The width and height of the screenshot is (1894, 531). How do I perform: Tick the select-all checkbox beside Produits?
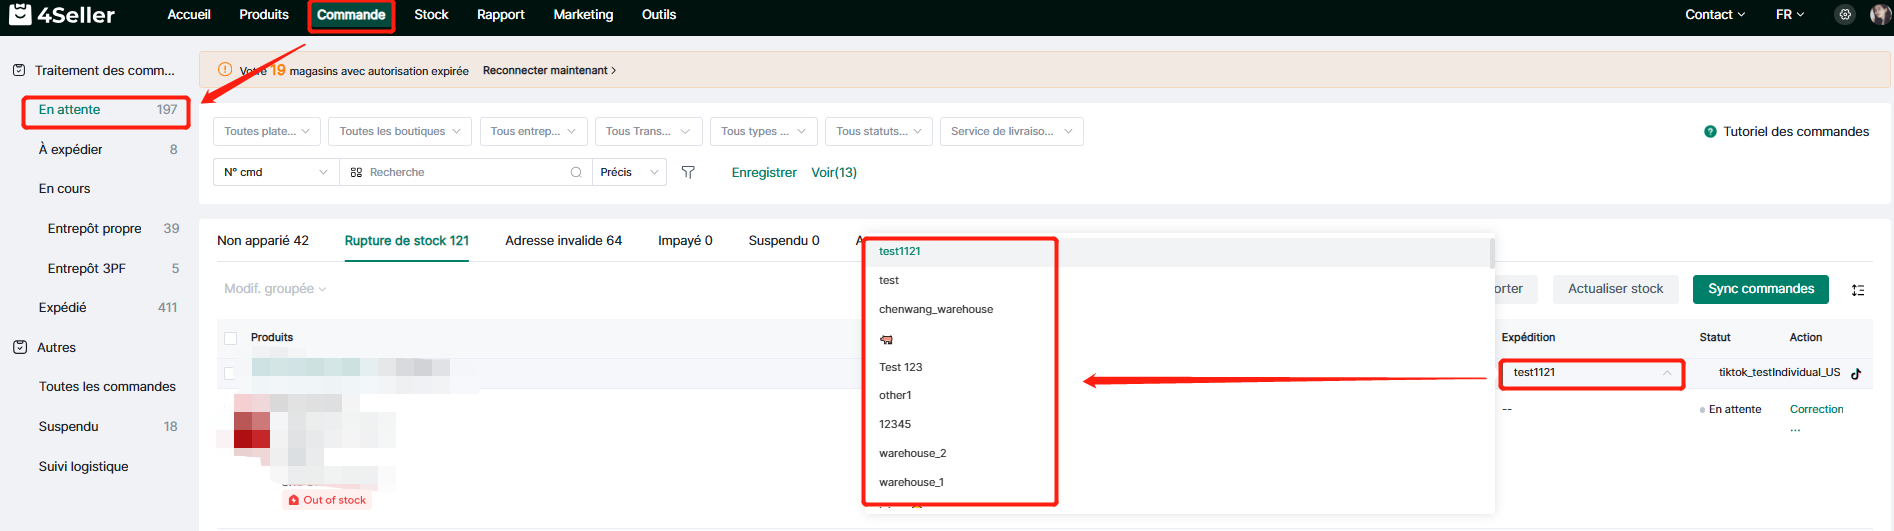pyautogui.click(x=231, y=338)
